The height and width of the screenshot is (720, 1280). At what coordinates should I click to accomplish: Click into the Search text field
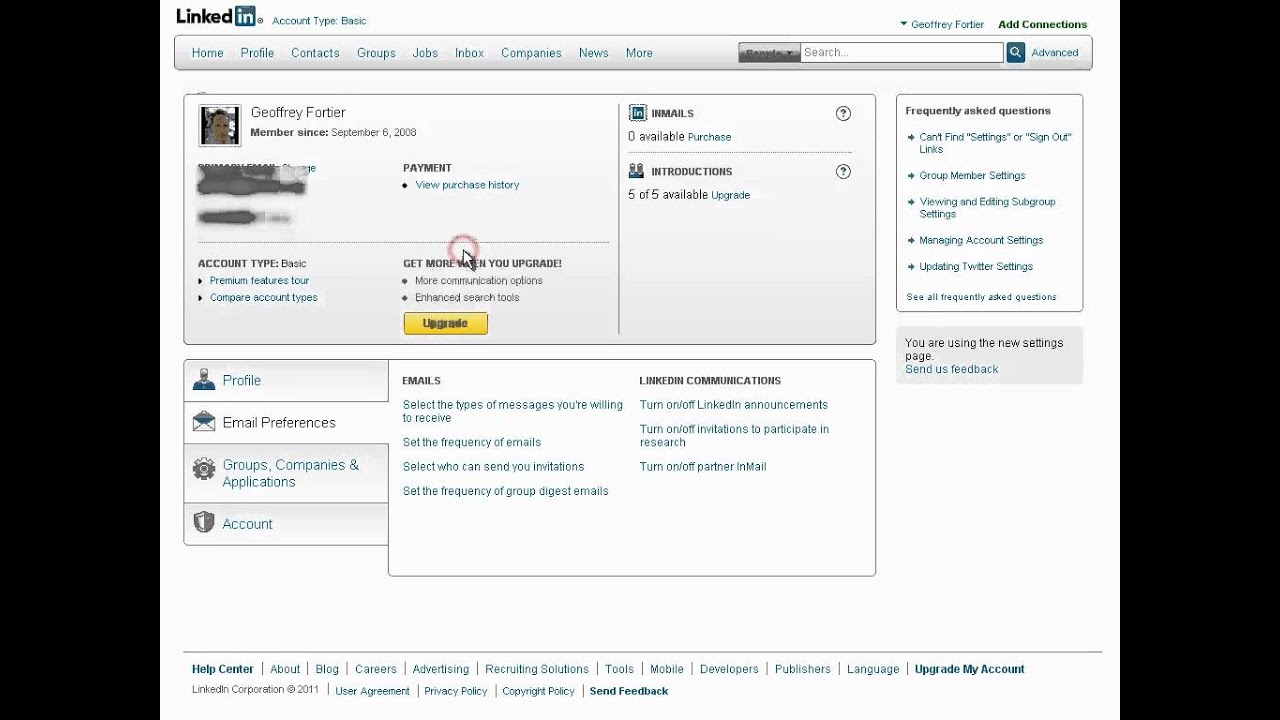902,52
